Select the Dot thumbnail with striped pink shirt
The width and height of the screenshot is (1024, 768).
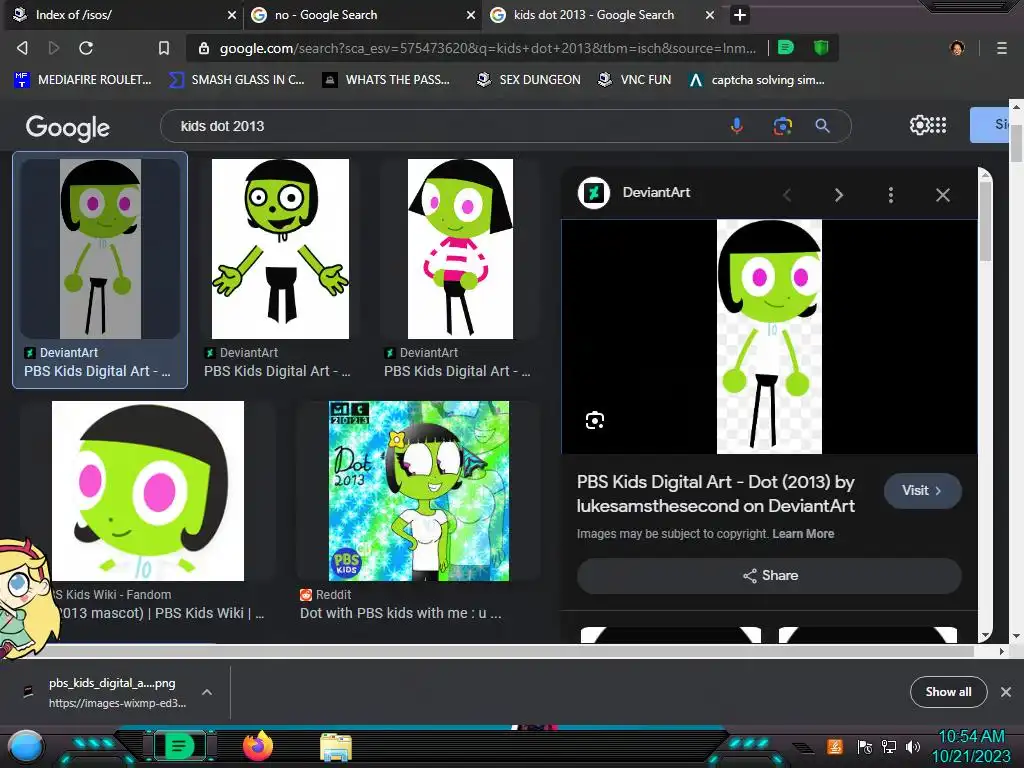pyautogui.click(x=460, y=249)
